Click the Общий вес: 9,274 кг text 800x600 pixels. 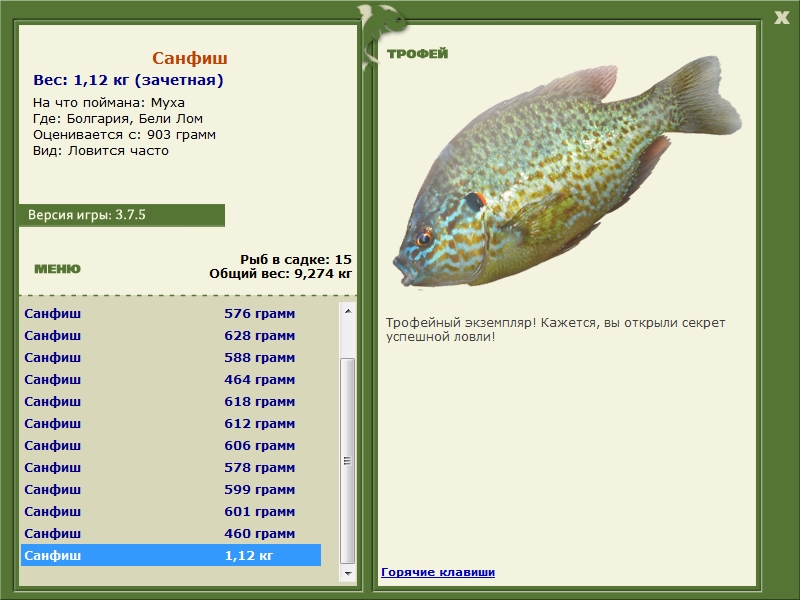[x=281, y=274]
